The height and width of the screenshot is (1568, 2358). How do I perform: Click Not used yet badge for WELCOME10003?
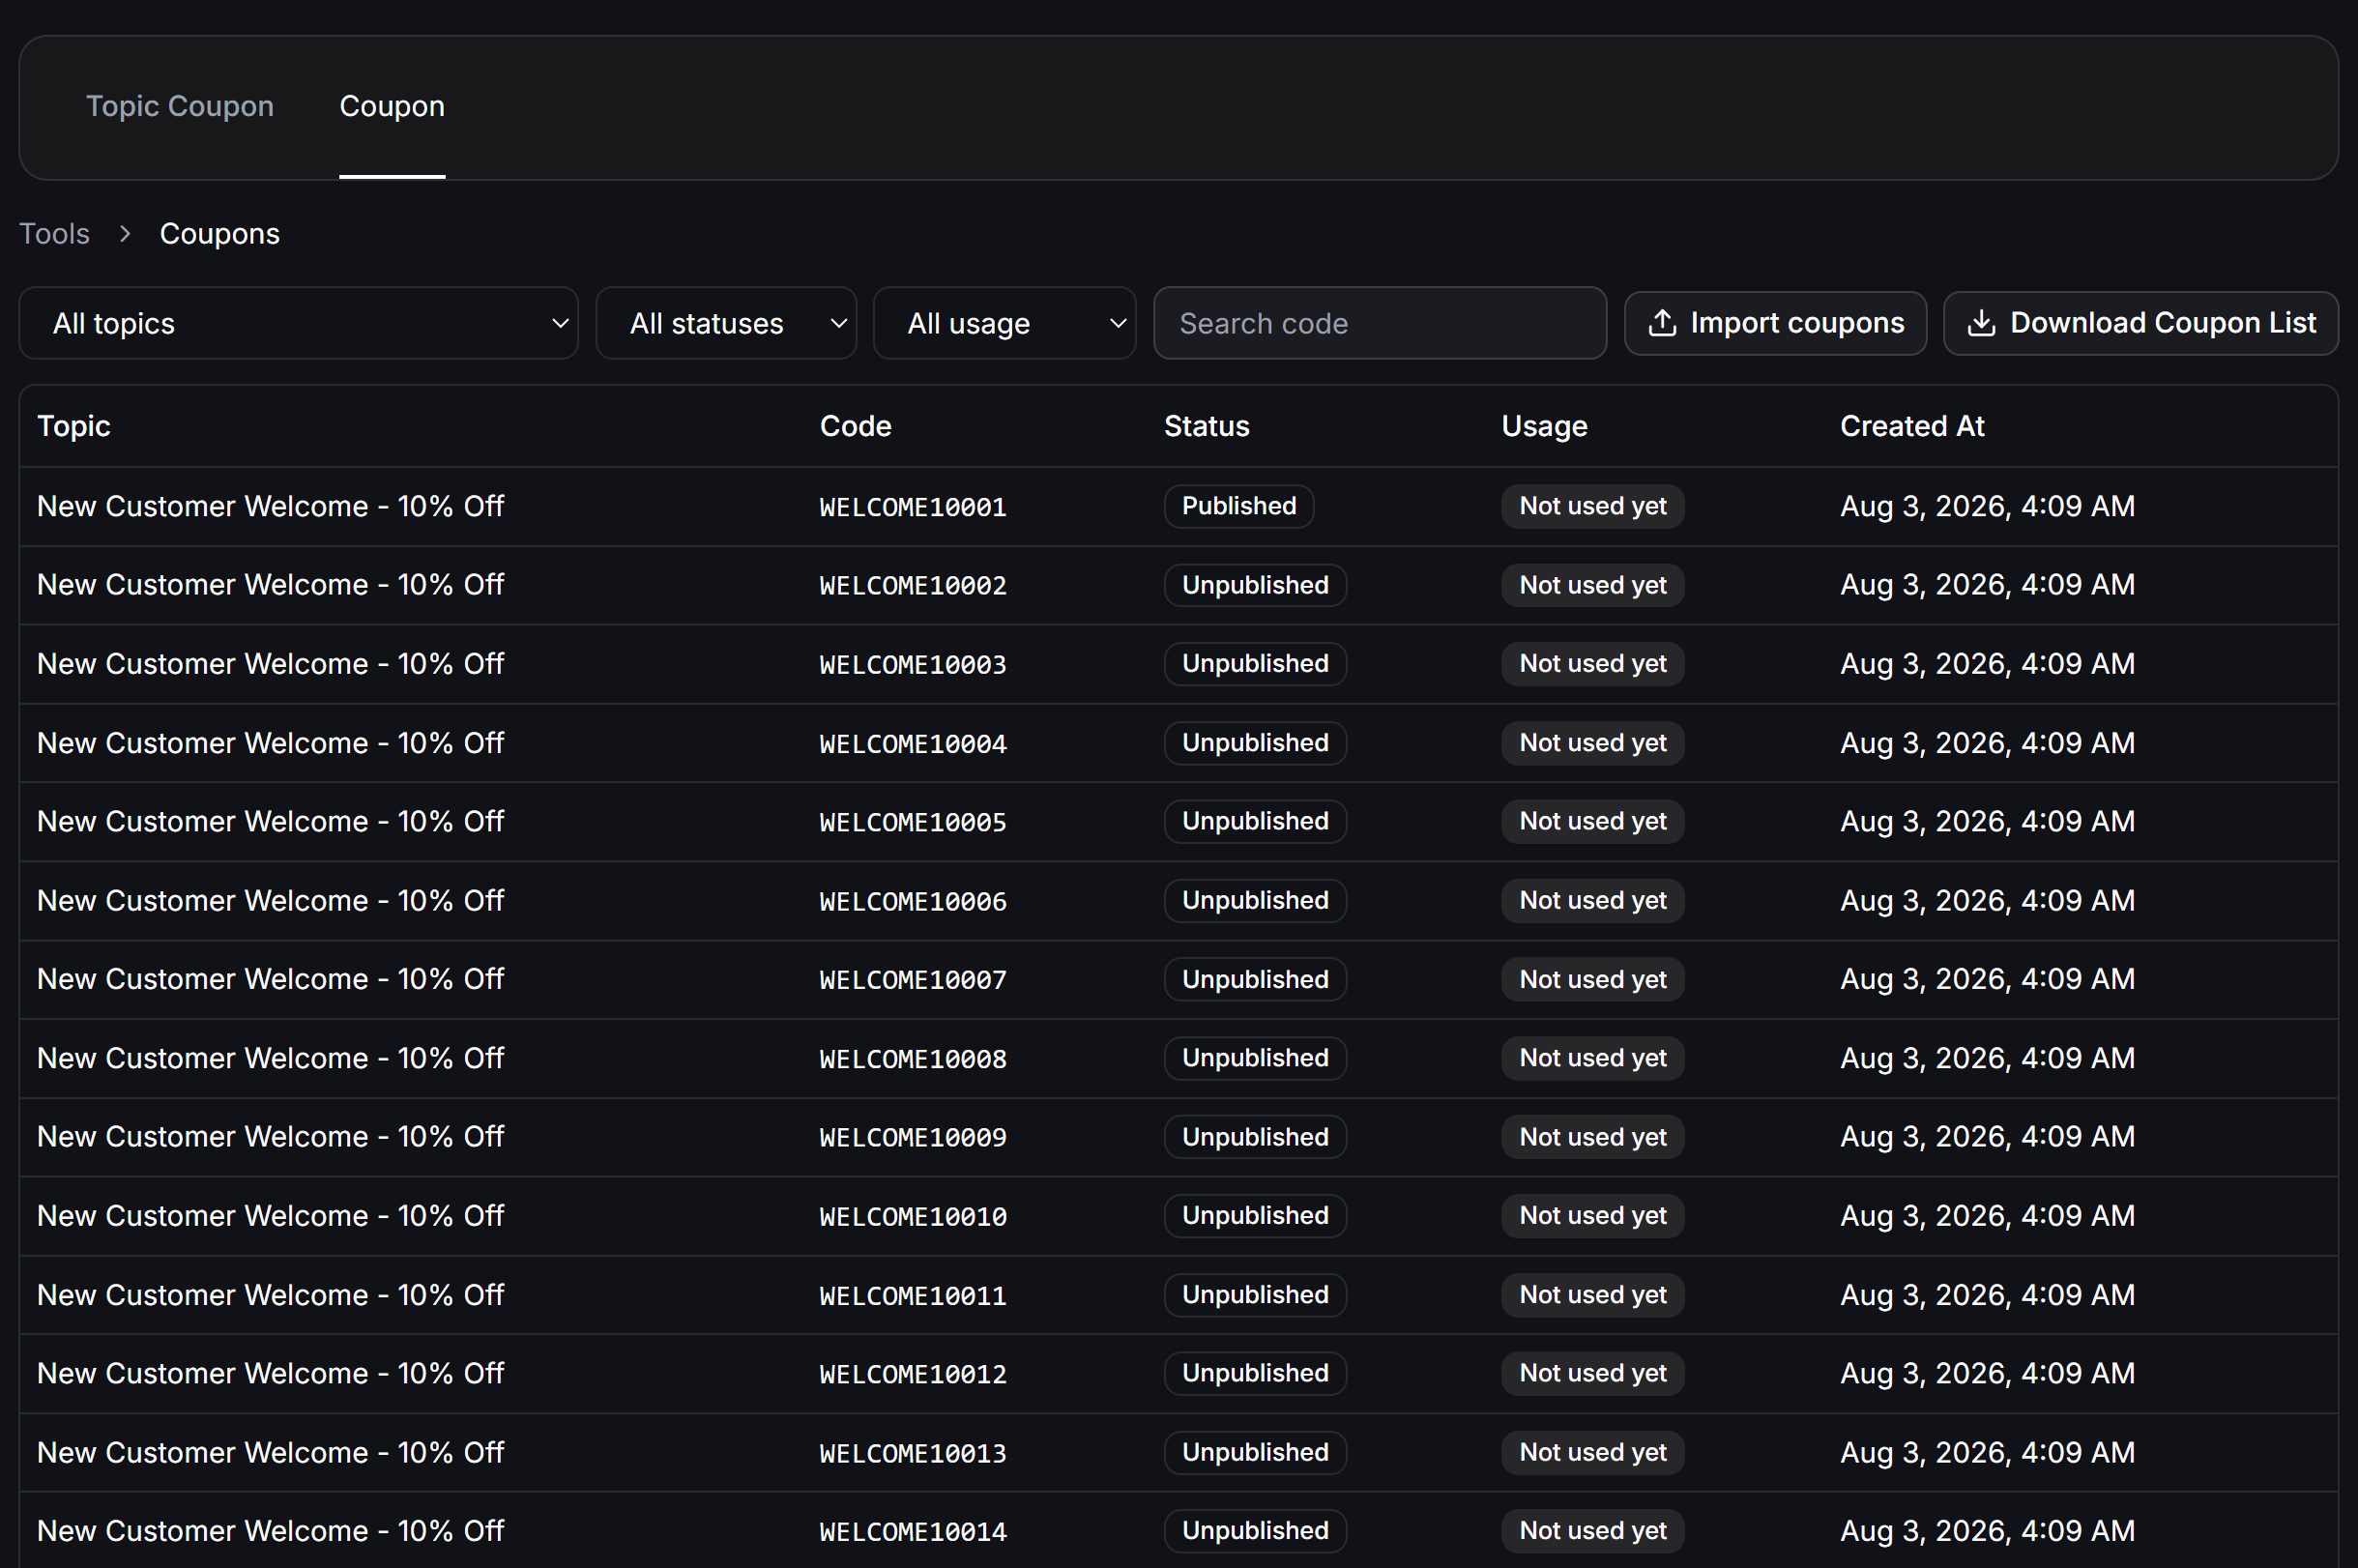click(x=1592, y=664)
